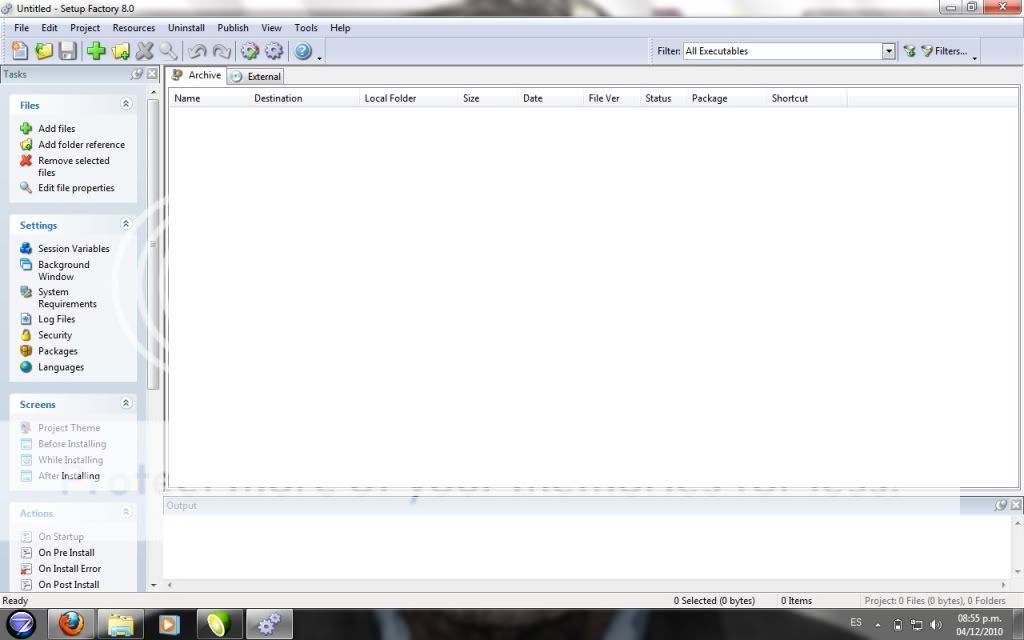1024x640 pixels.
Task: Click the Add Folder Reference toolbar icon
Action: (x=121, y=51)
